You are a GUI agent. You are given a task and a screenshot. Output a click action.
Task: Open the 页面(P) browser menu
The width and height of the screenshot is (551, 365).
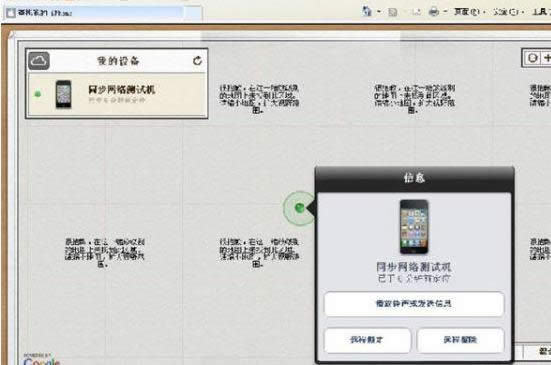[x=467, y=12]
